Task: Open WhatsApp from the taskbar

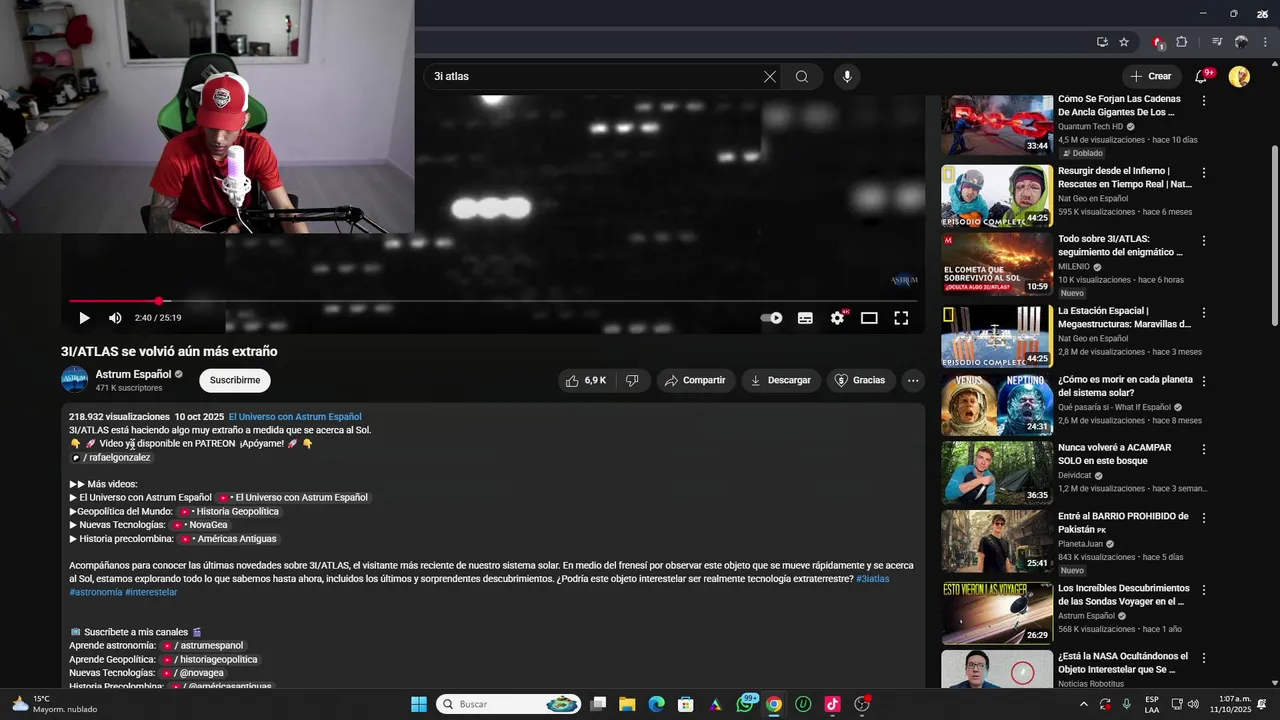Action: (x=746, y=704)
